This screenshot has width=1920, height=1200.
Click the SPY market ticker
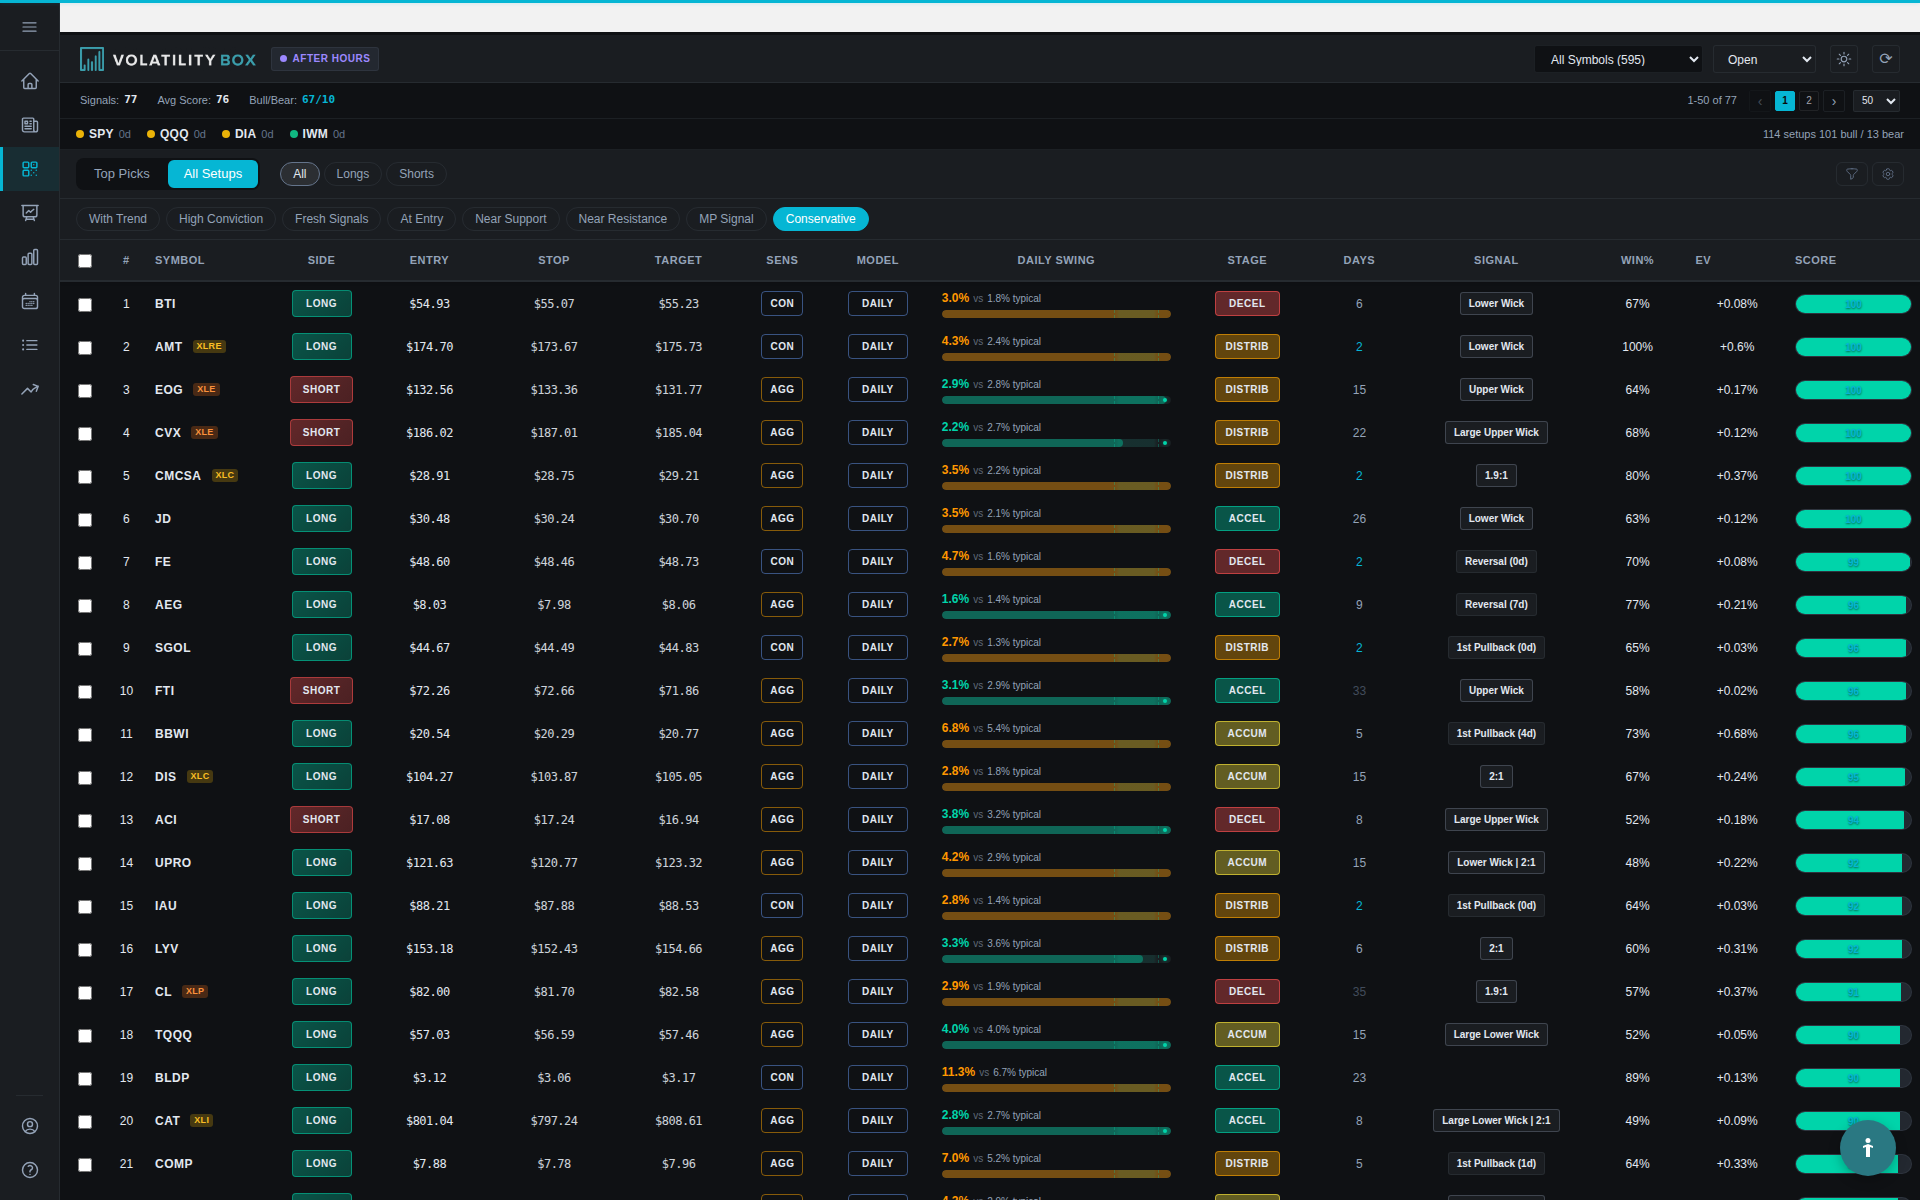point(102,134)
